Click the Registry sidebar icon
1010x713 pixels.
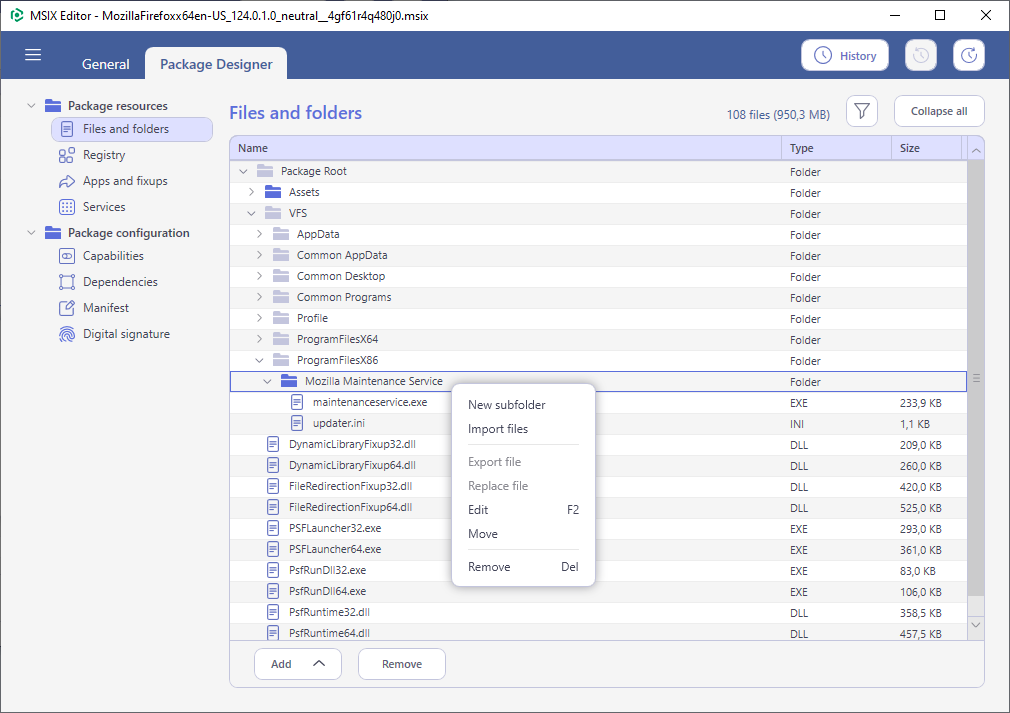point(66,155)
